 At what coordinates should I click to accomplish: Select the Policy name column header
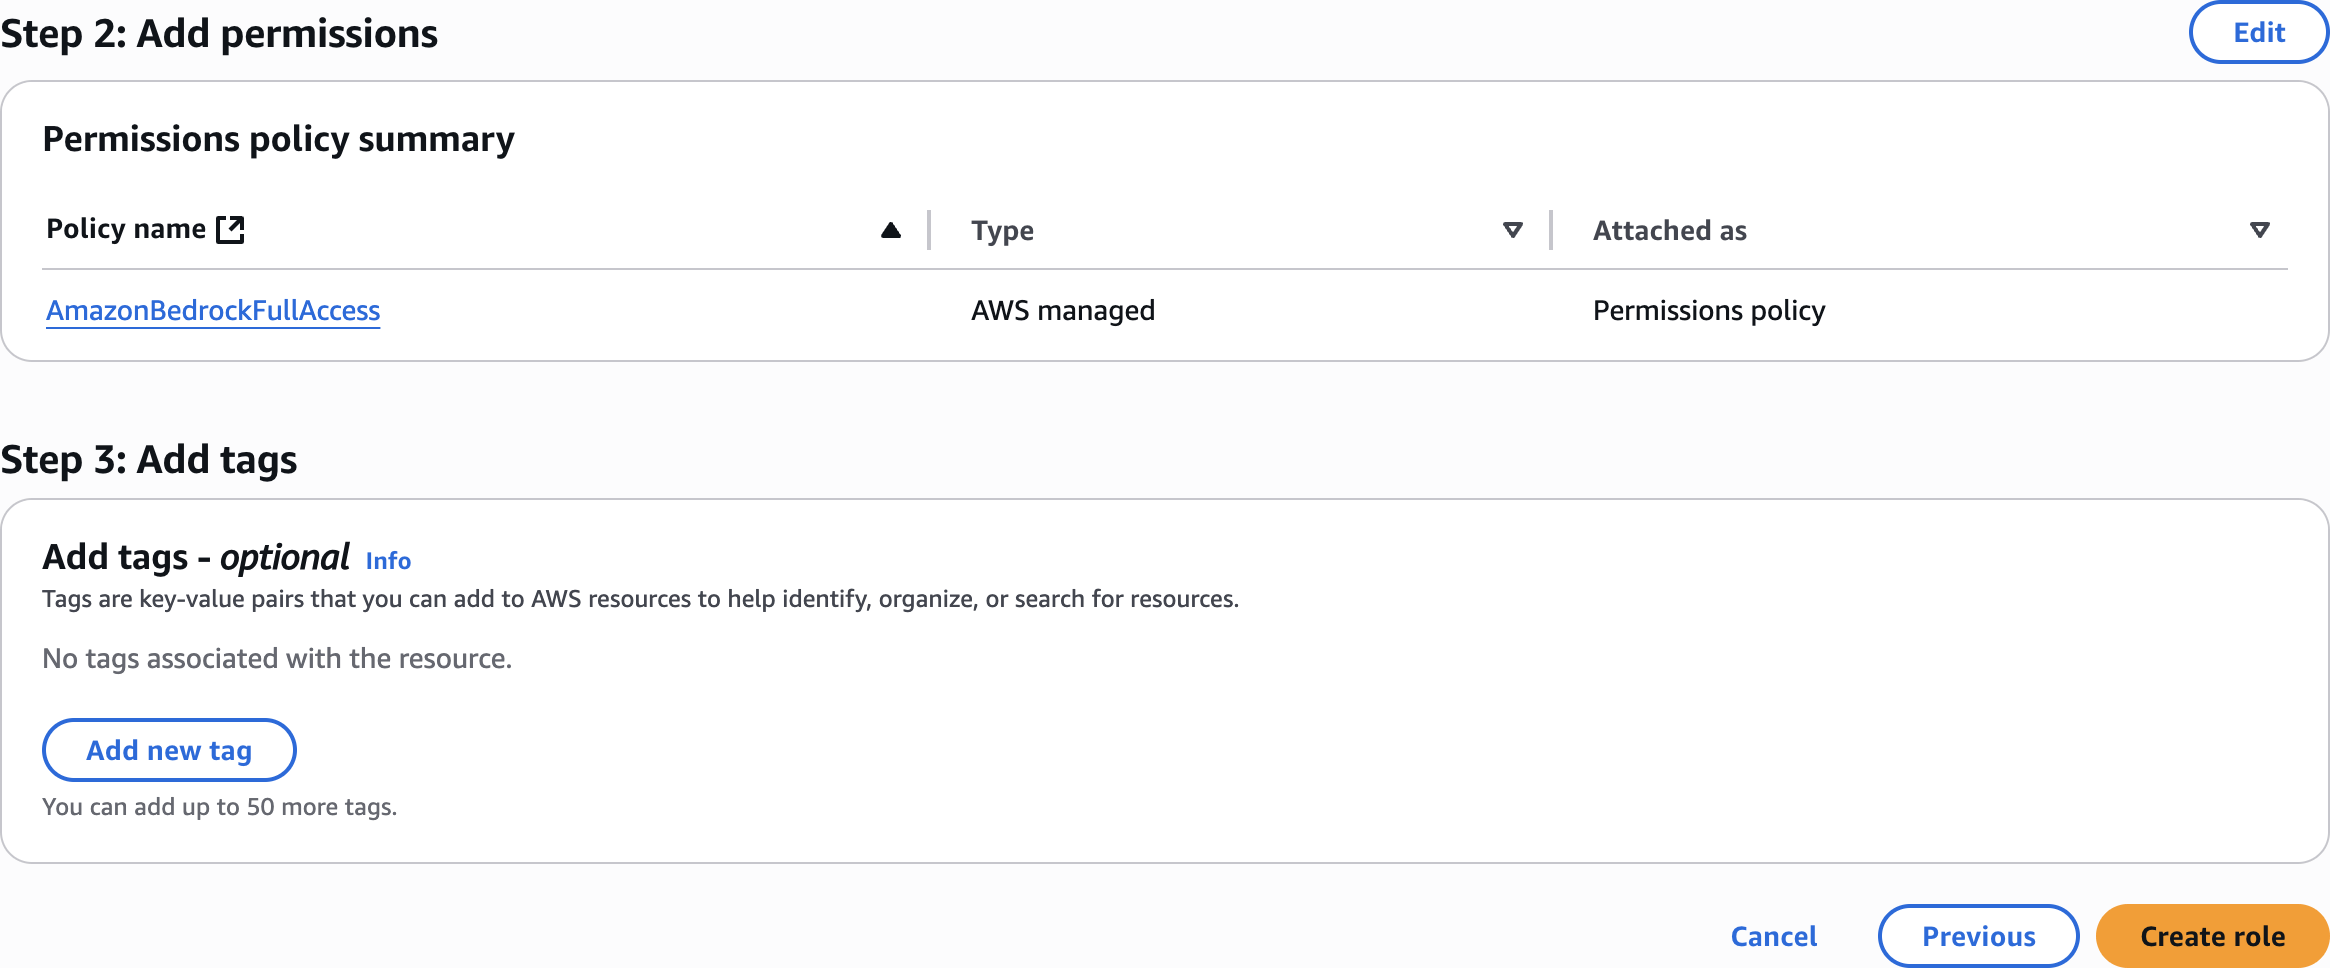[x=126, y=229]
